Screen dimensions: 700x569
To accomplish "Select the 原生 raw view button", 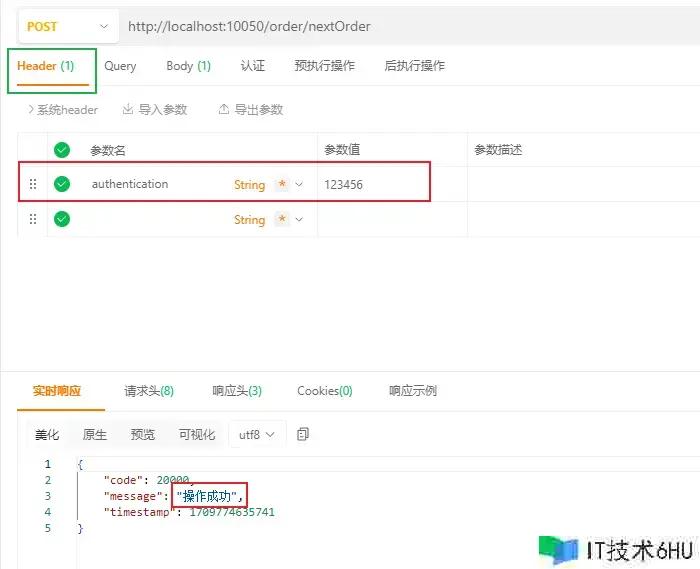I will (x=95, y=434).
